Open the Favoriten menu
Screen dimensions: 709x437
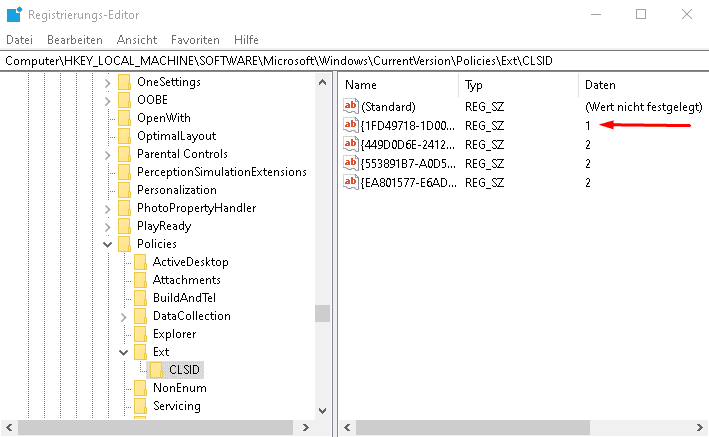(x=195, y=40)
